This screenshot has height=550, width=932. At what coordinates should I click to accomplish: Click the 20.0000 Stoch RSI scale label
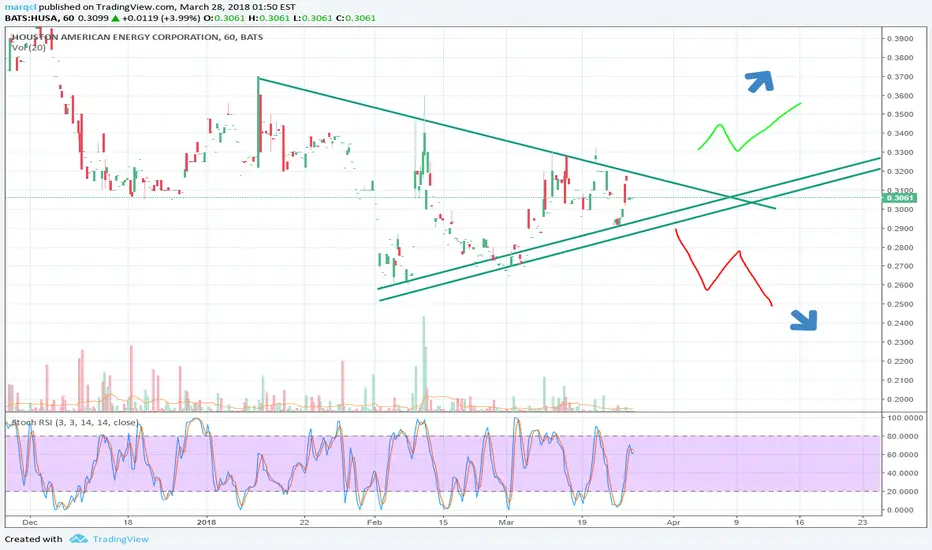(903, 492)
